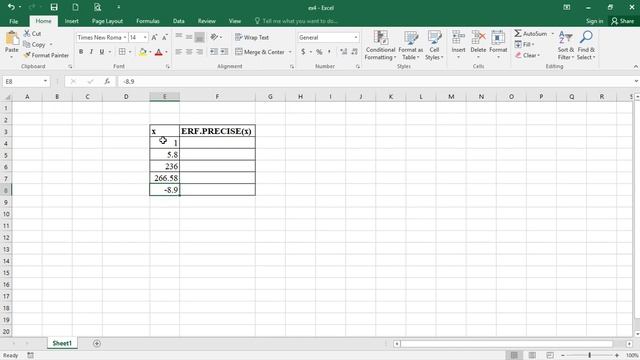Image resolution: width=640 pixels, height=360 pixels.
Task: Open Merge & Center dropdown arrow
Action: coord(290,52)
